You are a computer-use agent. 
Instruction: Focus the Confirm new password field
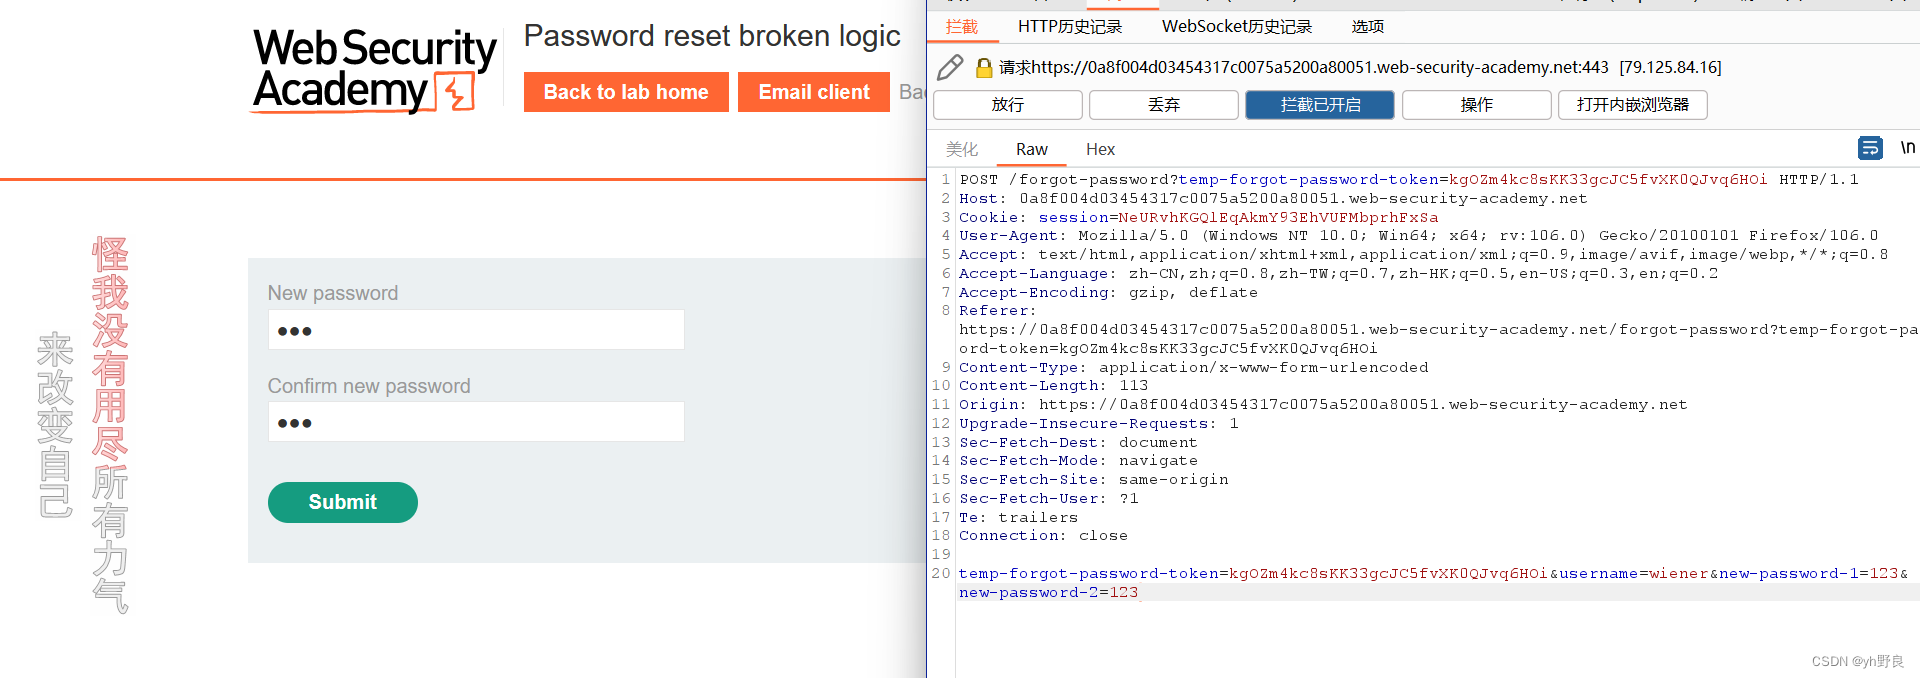click(476, 422)
